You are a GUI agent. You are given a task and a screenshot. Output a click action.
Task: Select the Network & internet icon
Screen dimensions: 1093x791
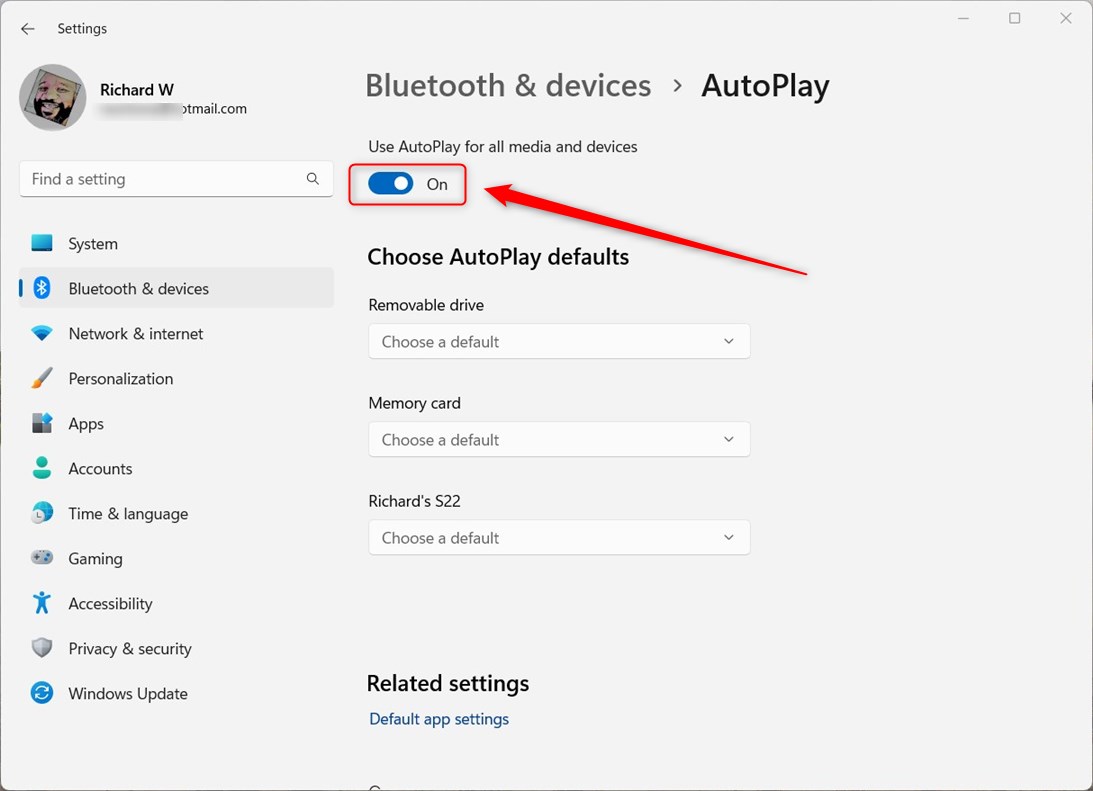40,333
